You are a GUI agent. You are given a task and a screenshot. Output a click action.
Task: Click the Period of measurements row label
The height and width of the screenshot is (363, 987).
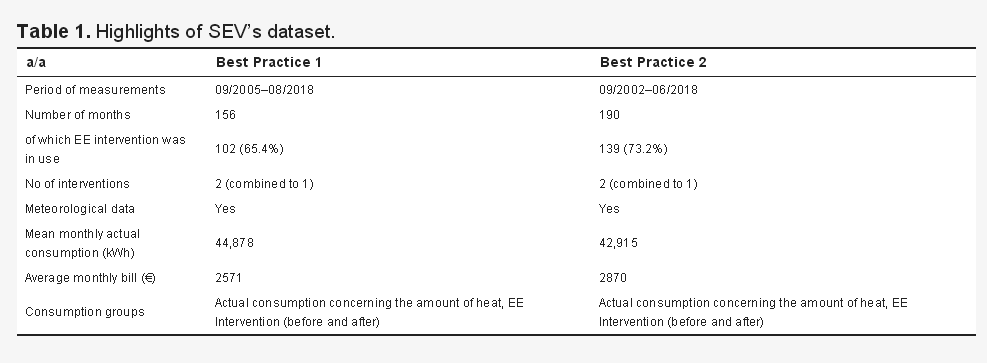(95, 89)
